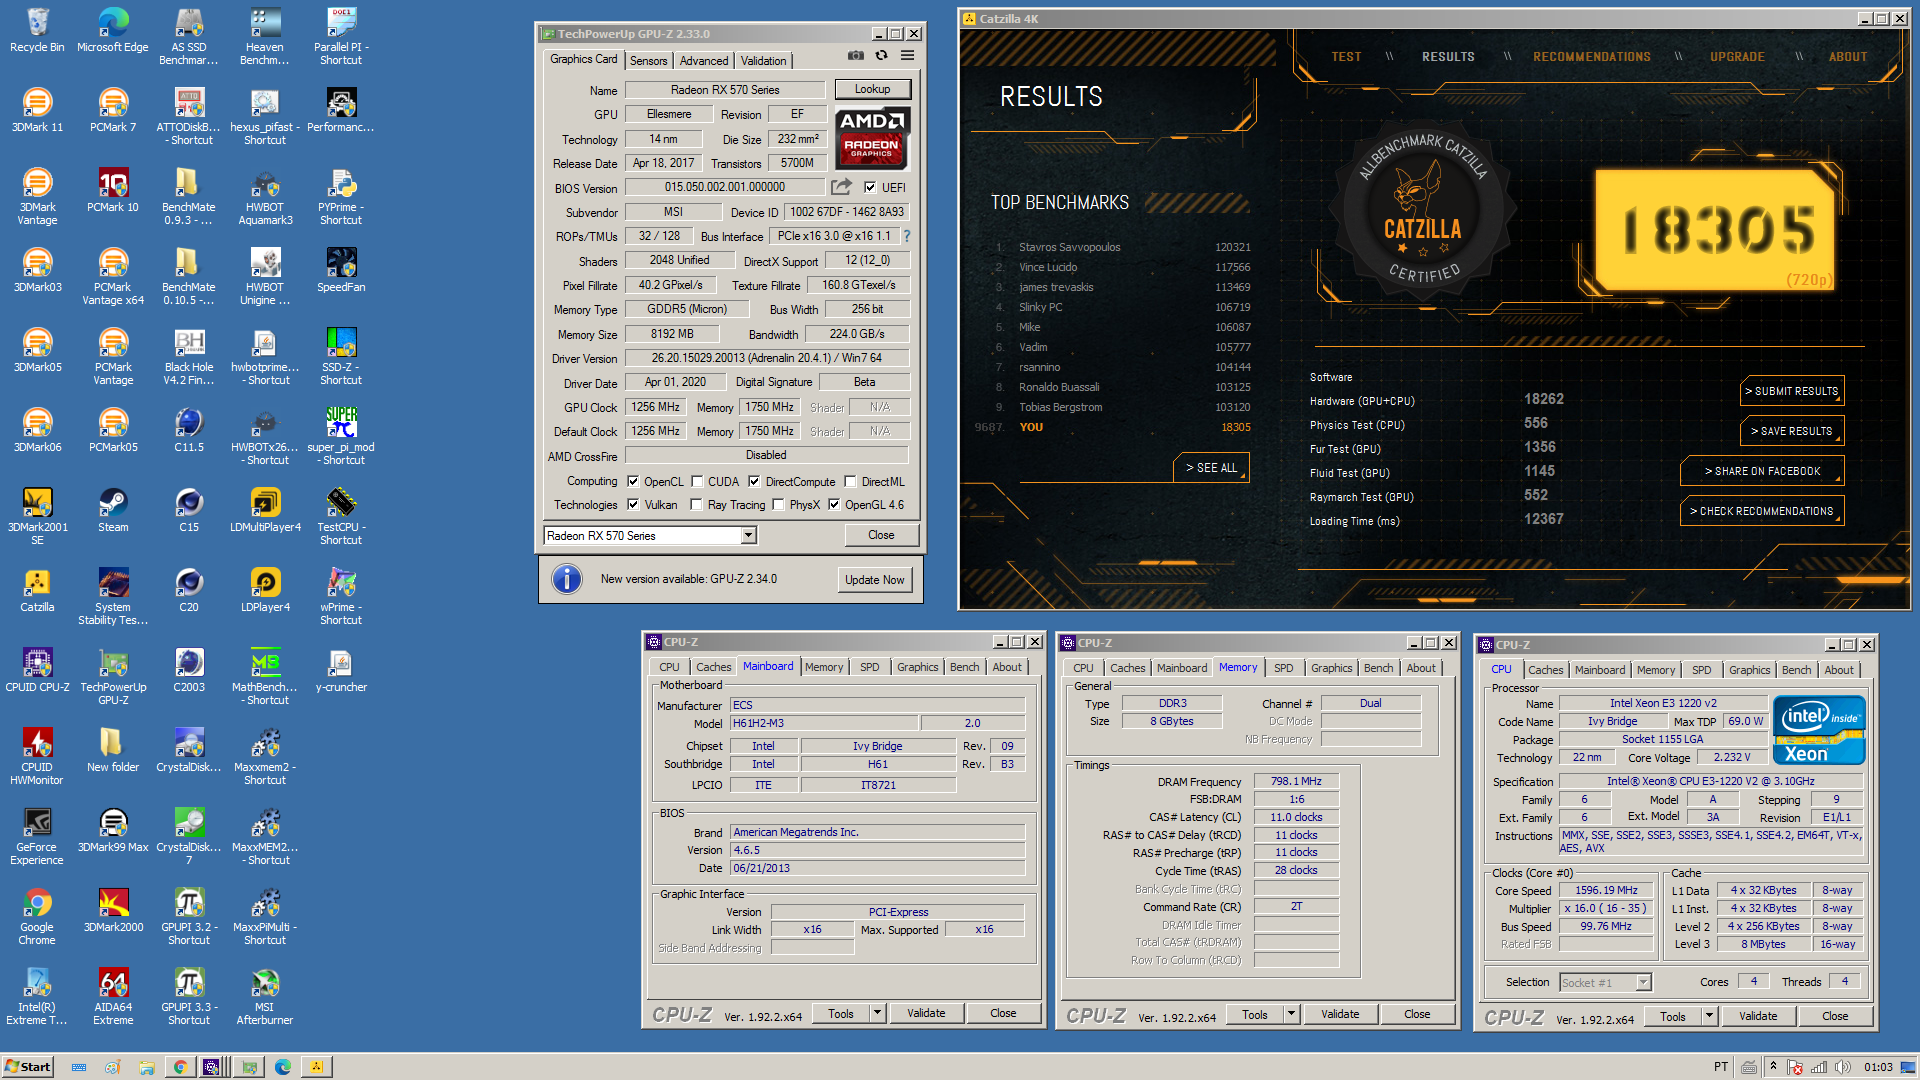Click the Bus Interface question mark
1920x1080 pixels.
tap(907, 236)
